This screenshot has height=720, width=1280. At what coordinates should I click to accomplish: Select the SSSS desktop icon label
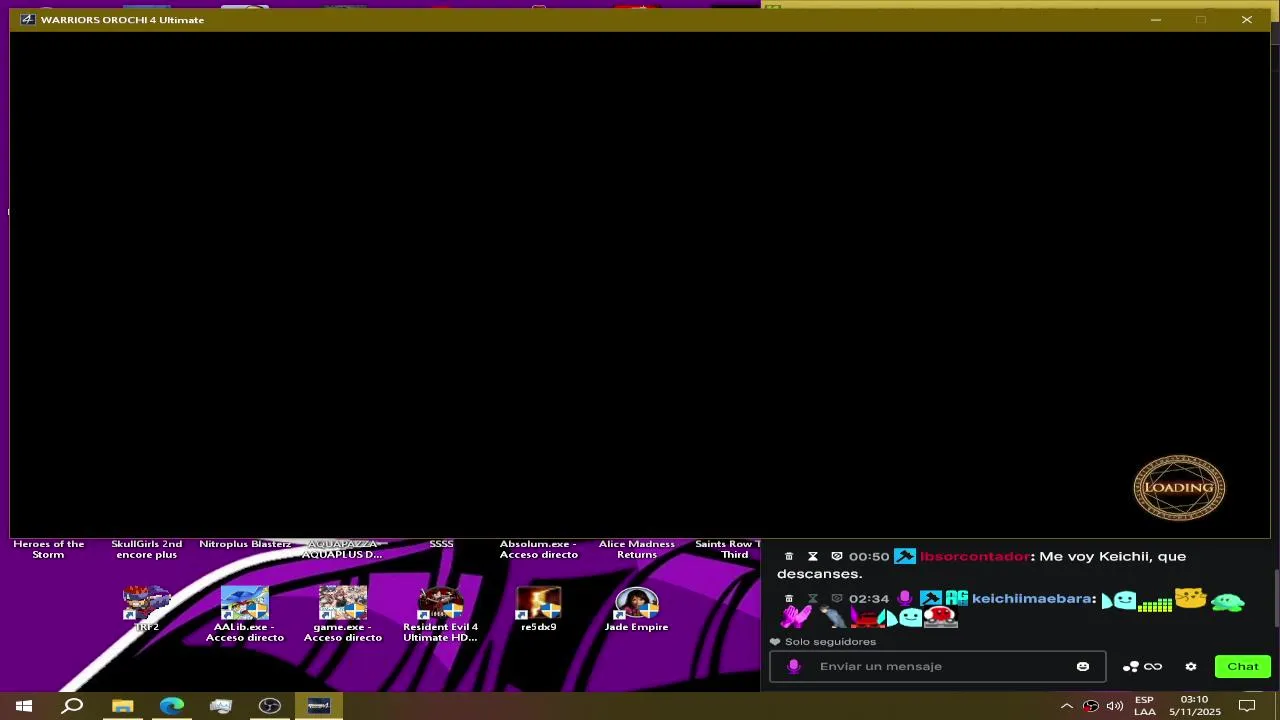pyautogui.click(x=441, y=544)
